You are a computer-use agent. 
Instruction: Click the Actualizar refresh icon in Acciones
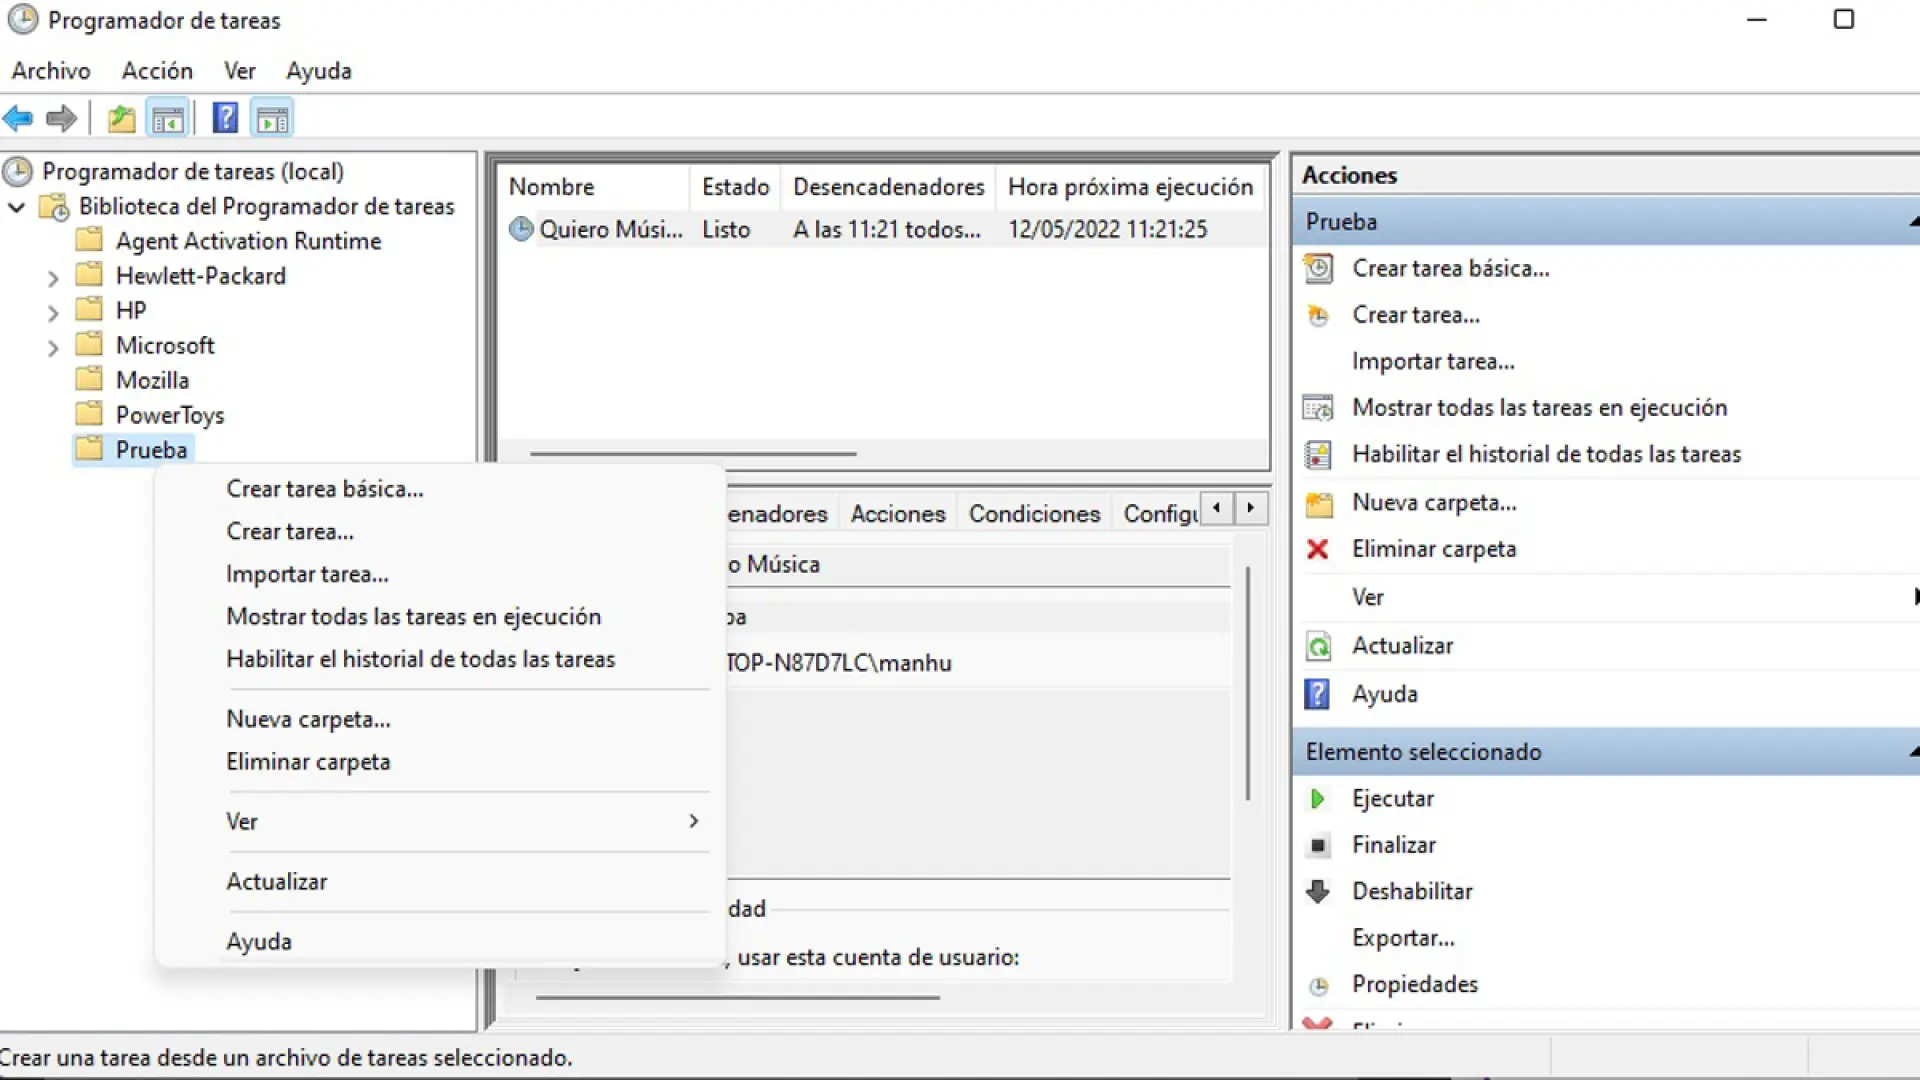click(1317, 646)
